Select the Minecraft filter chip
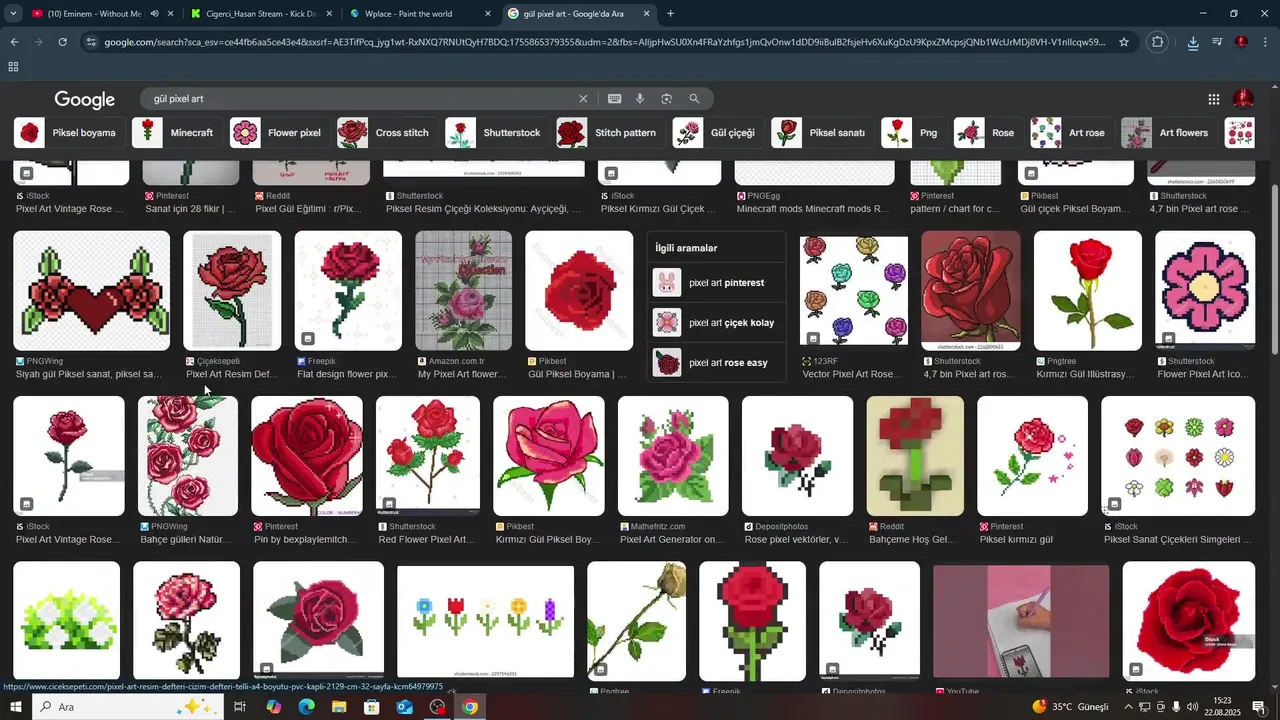 [x=177, y=132]
